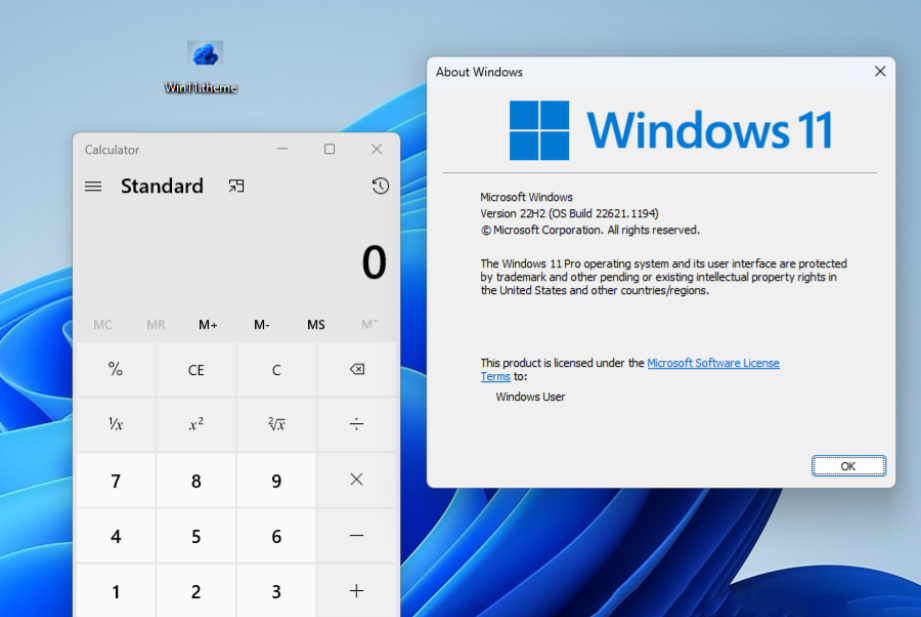Viewport: 921px width, 617px height.
Task: Click the Calculator display showing 0
Action: click(374, 263)
